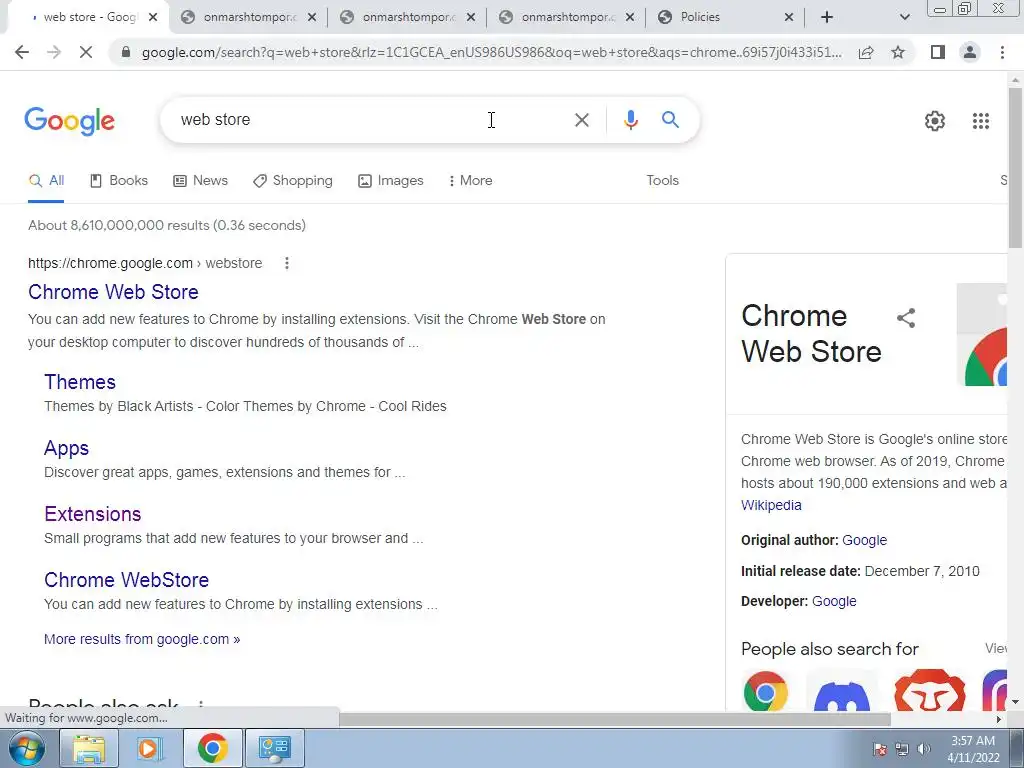Viewport: 1024px width, 768px height.
Task: Click the Google logo
Action: point(69,121)
